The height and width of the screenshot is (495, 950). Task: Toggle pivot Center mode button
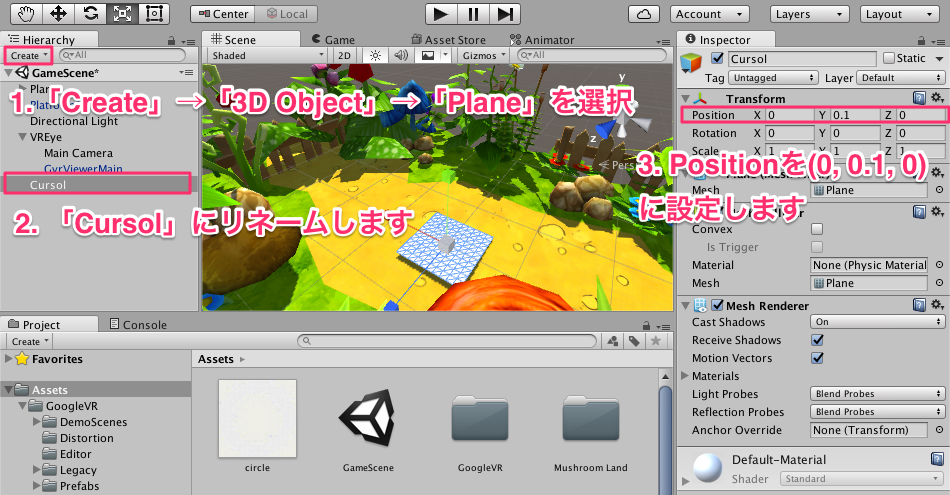(223, 14)
